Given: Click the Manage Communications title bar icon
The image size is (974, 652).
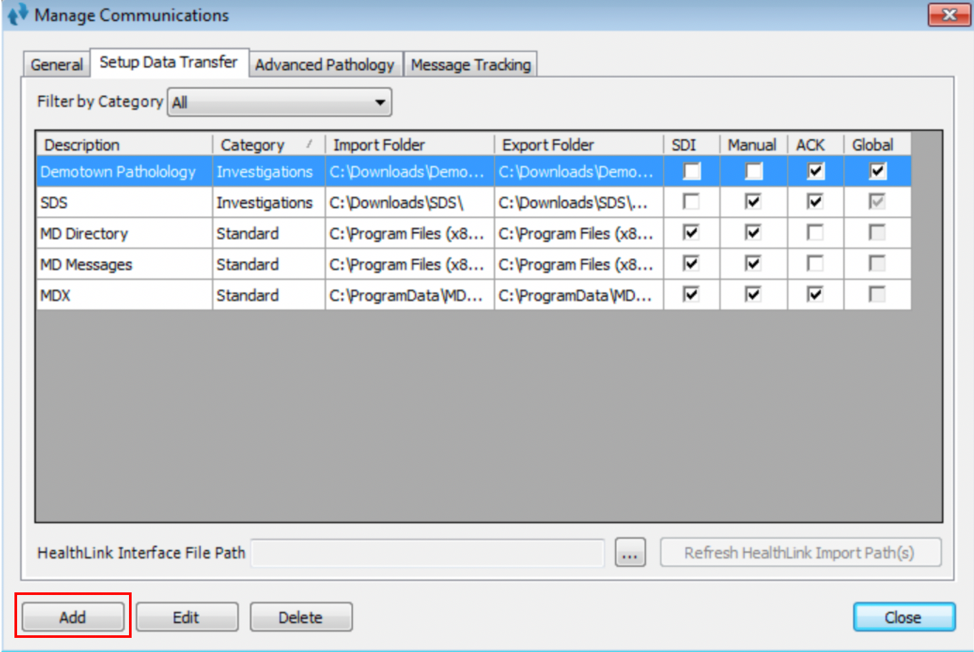Looking at the screenshot, I should click(17, 16).
